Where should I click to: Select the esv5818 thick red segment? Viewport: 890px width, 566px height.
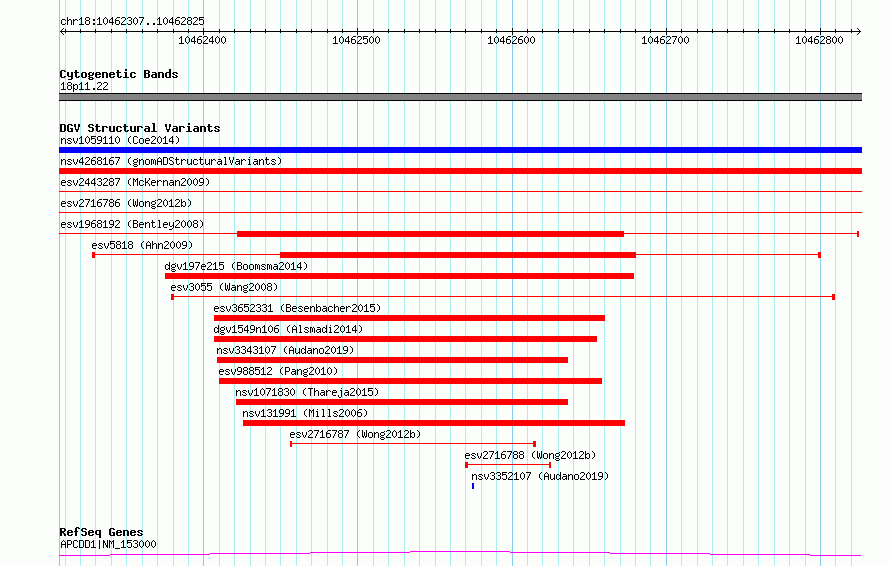coord(458,255)
